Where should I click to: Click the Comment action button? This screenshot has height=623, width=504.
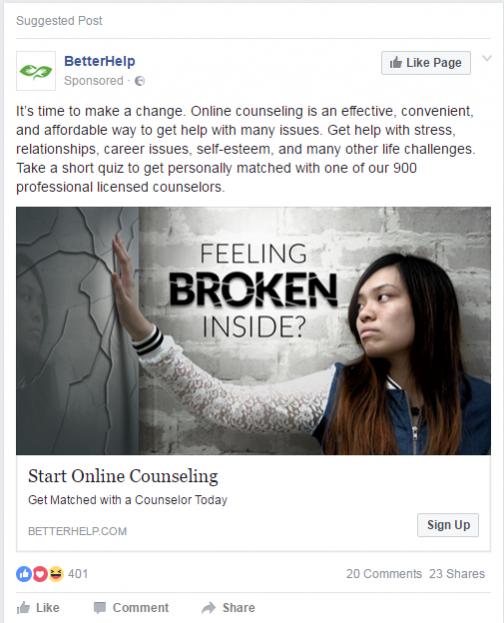[131, 608]
